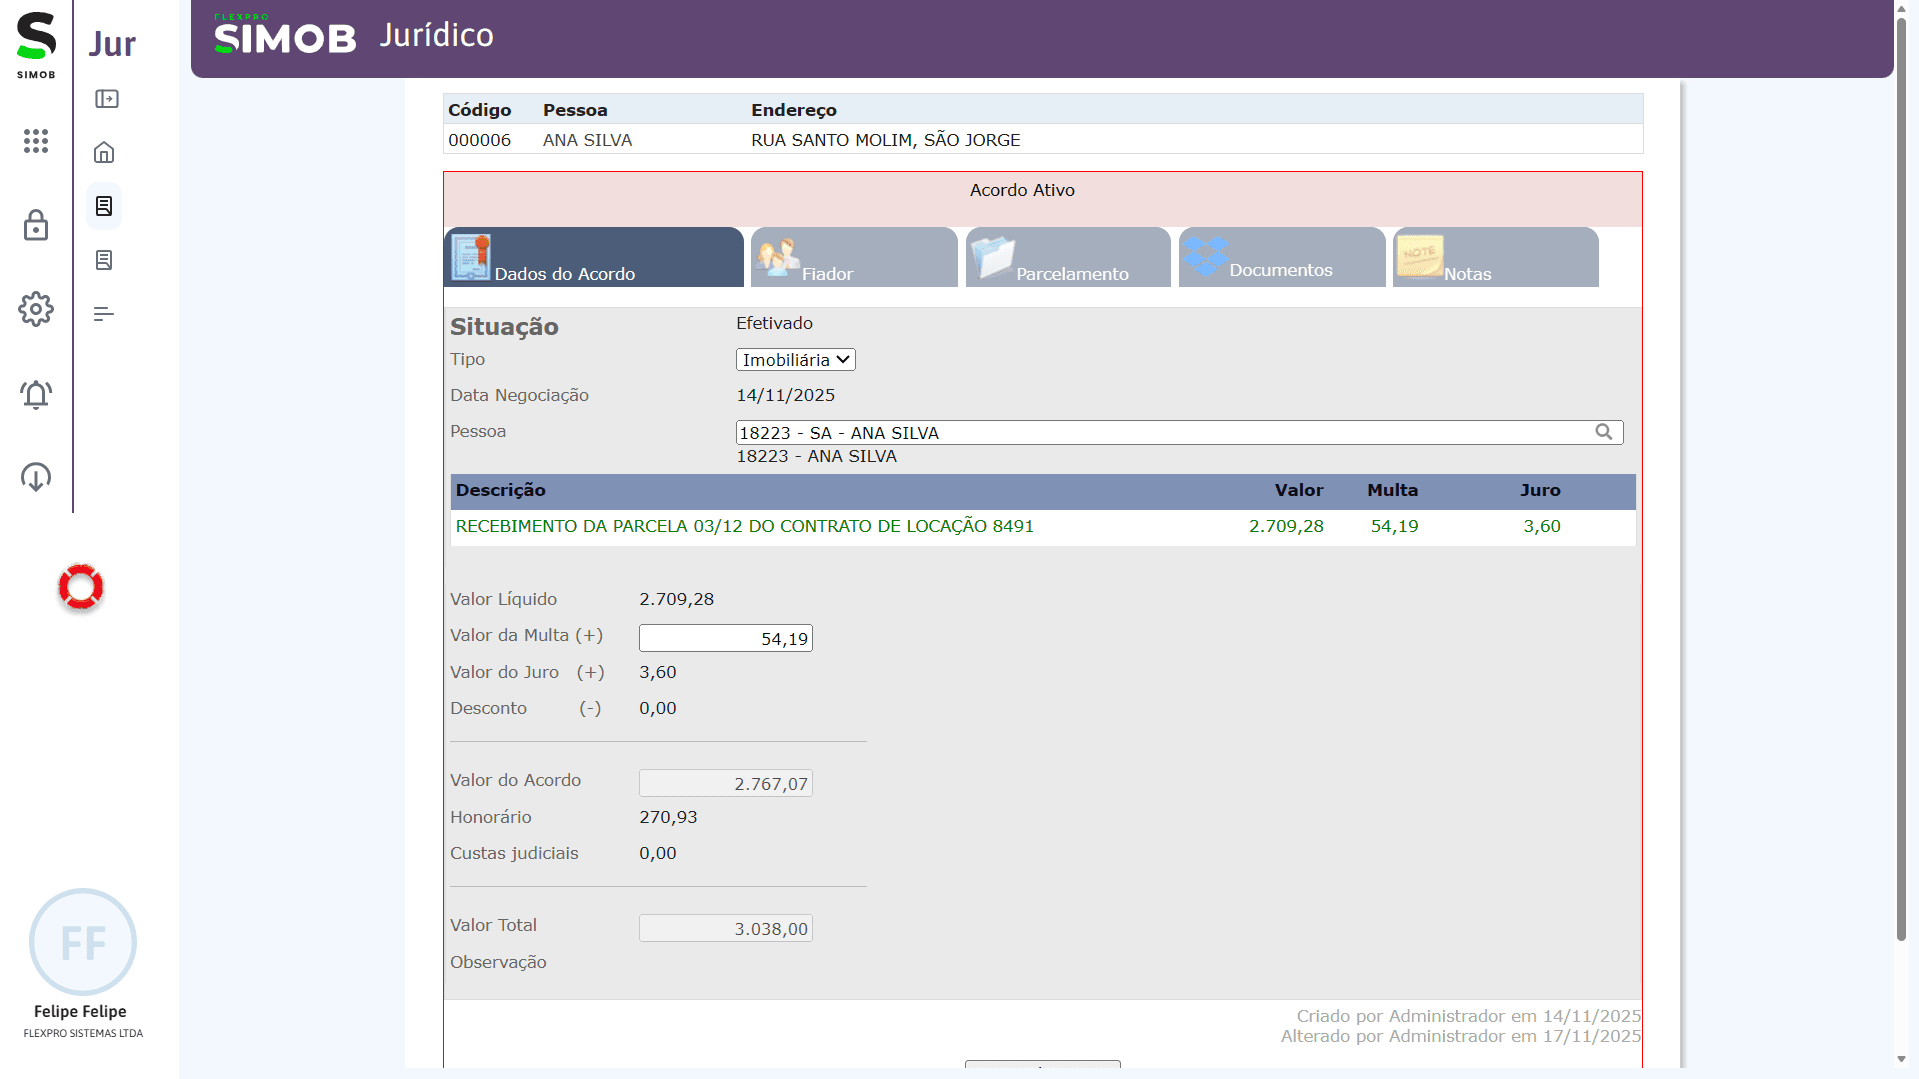Open the Parcelamento tab
The width and height of the screenshot is (1919, 1079).
(1068, 258)
